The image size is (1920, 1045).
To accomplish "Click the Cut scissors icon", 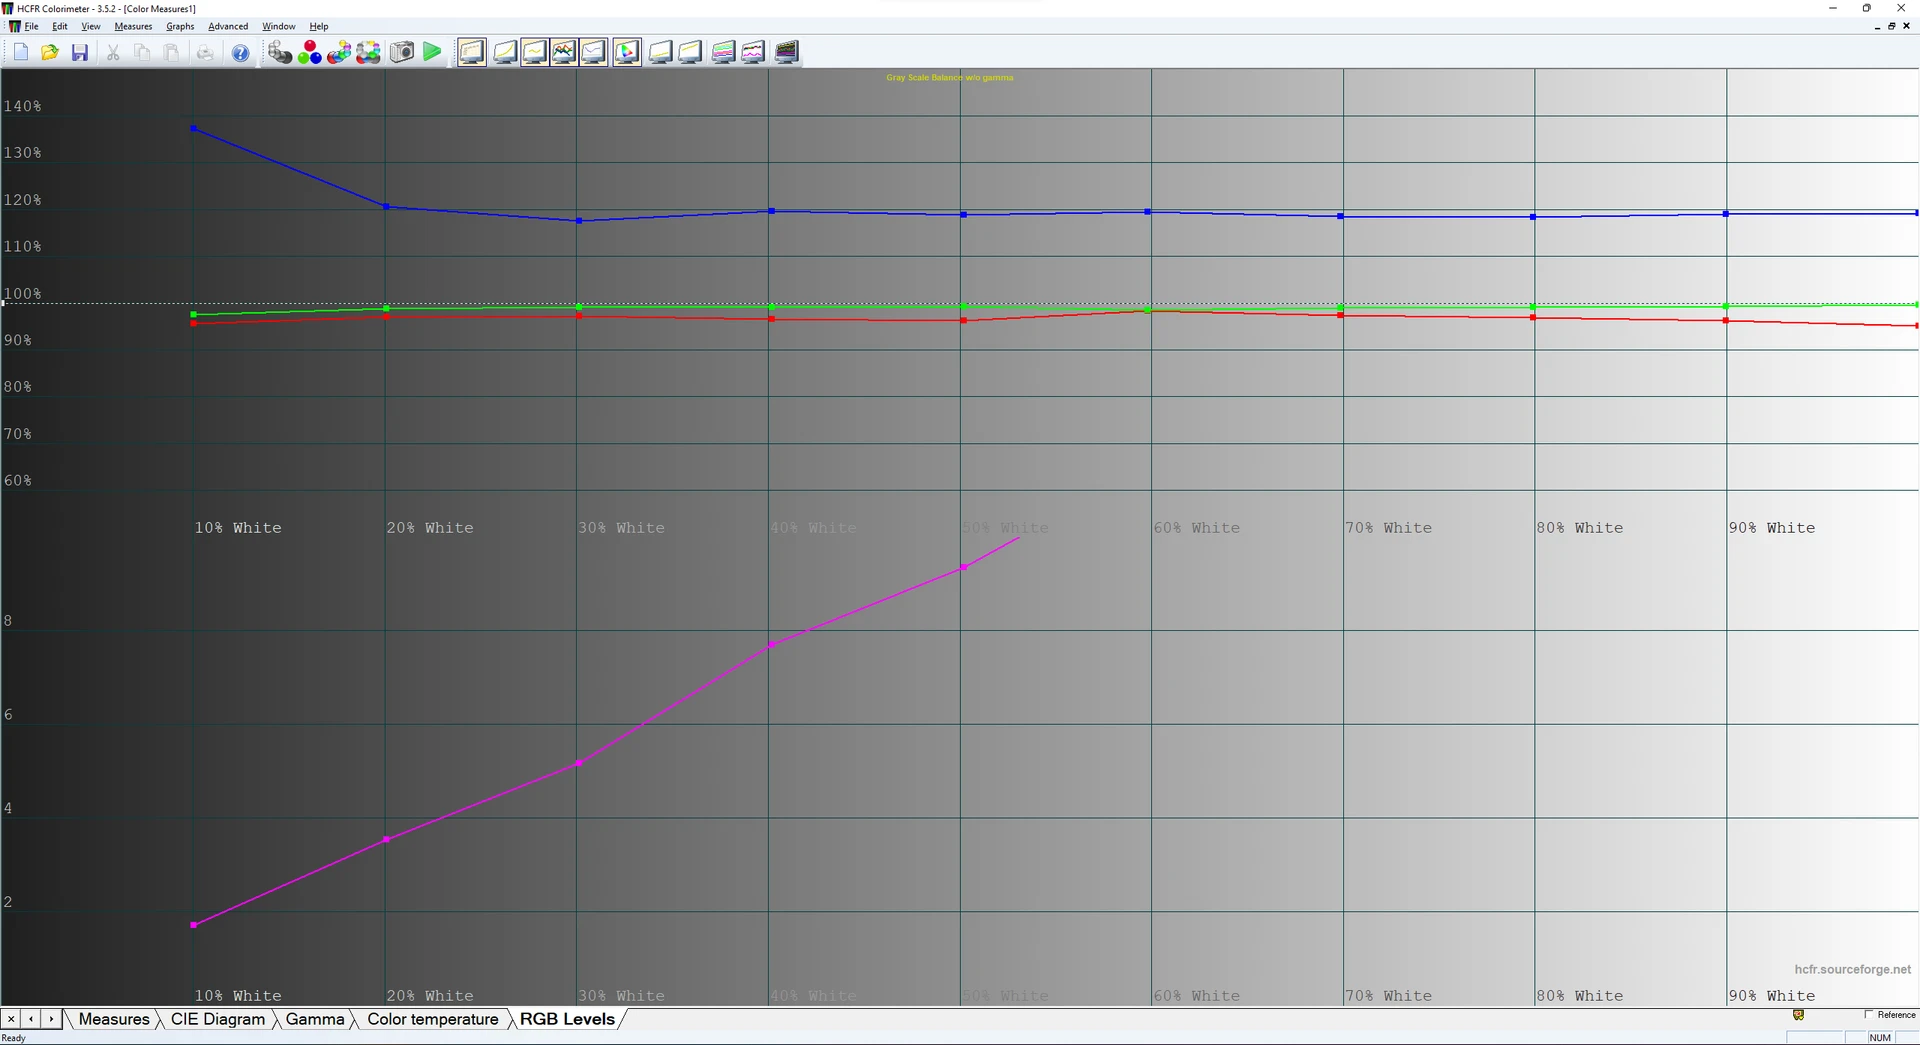I will coord(113,52).
